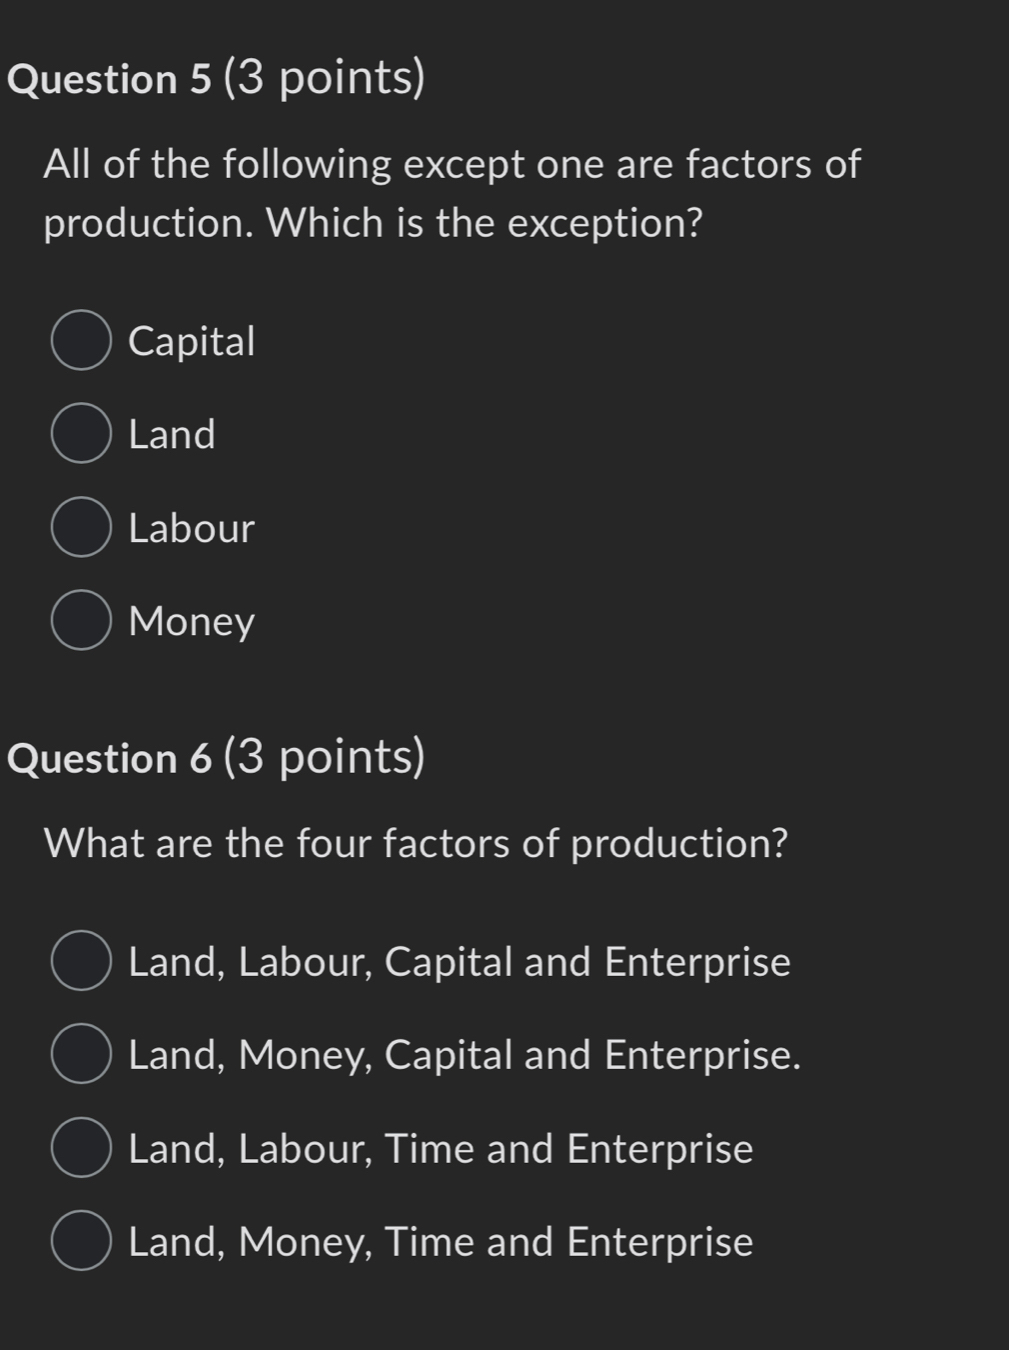This screenshot has height=1350, width=1009.
Task: Click the Capital answer label text
Action: pos(192,340)
